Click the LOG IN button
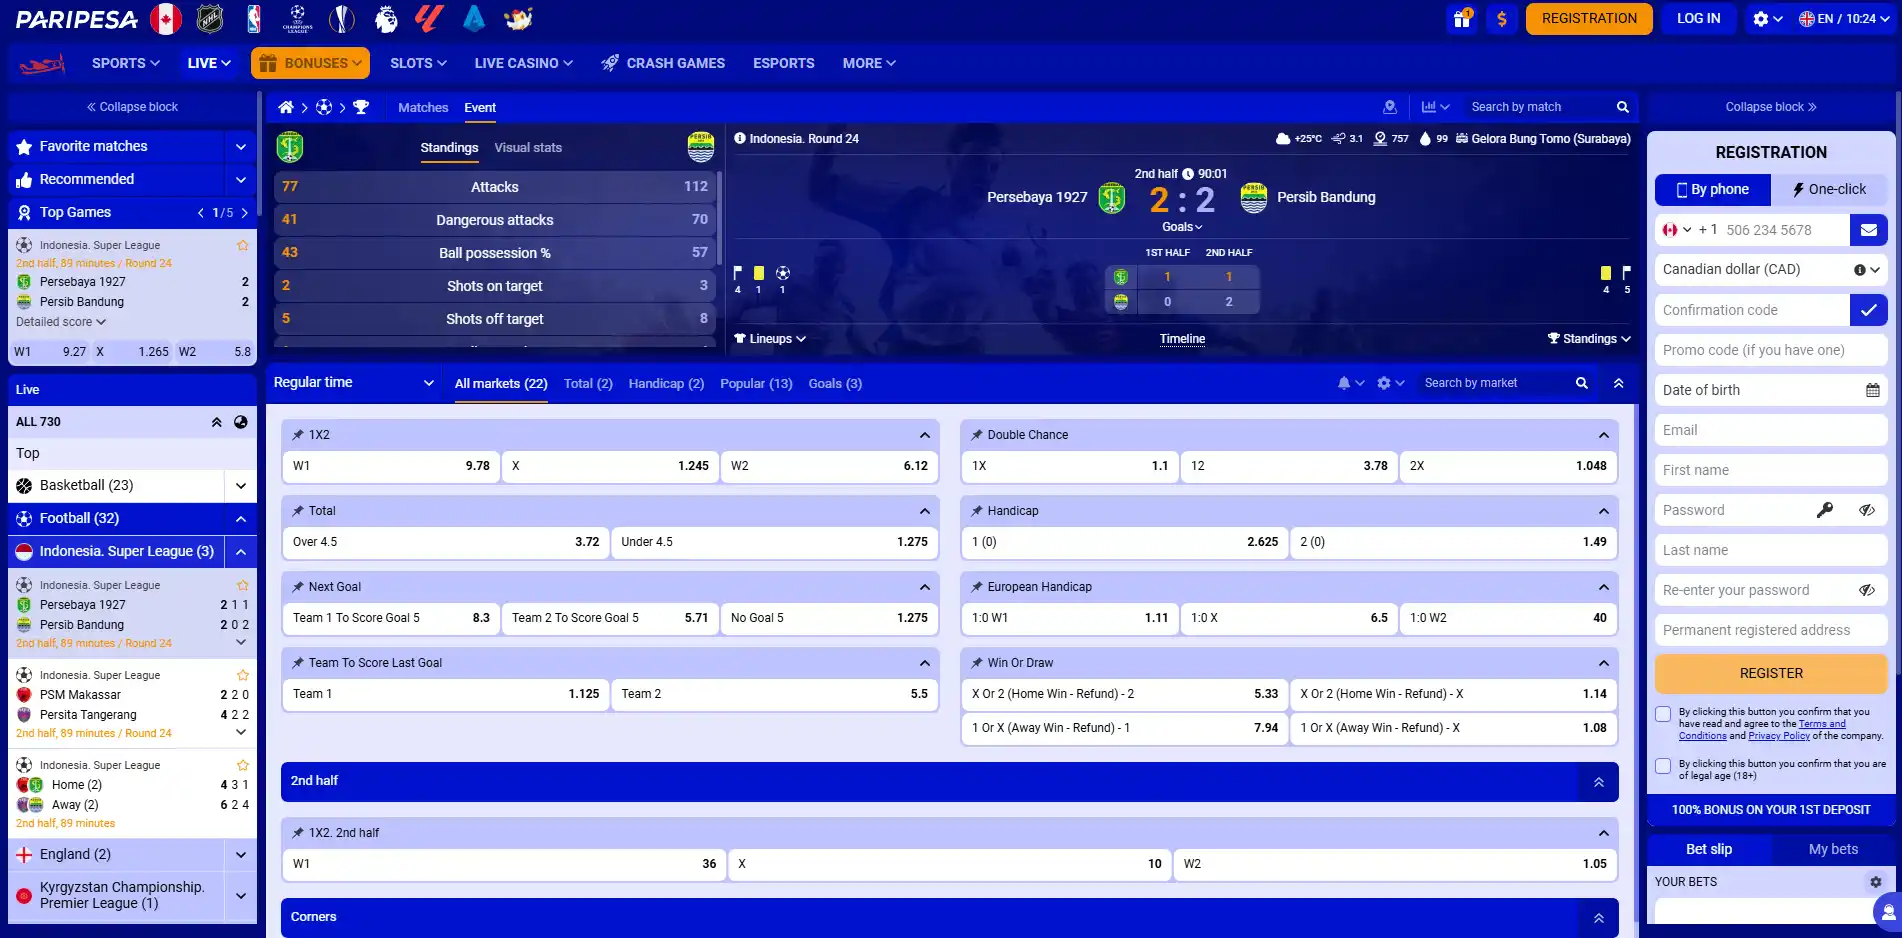 [x=1698, y=19]
